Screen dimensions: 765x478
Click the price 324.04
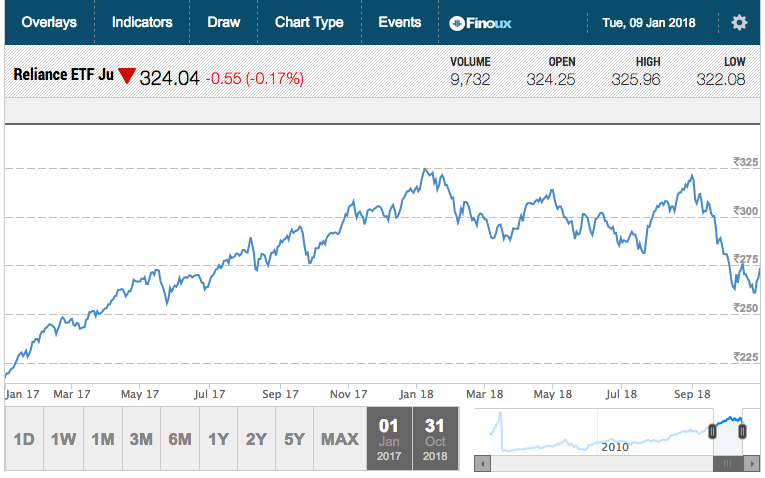[169, 78]
